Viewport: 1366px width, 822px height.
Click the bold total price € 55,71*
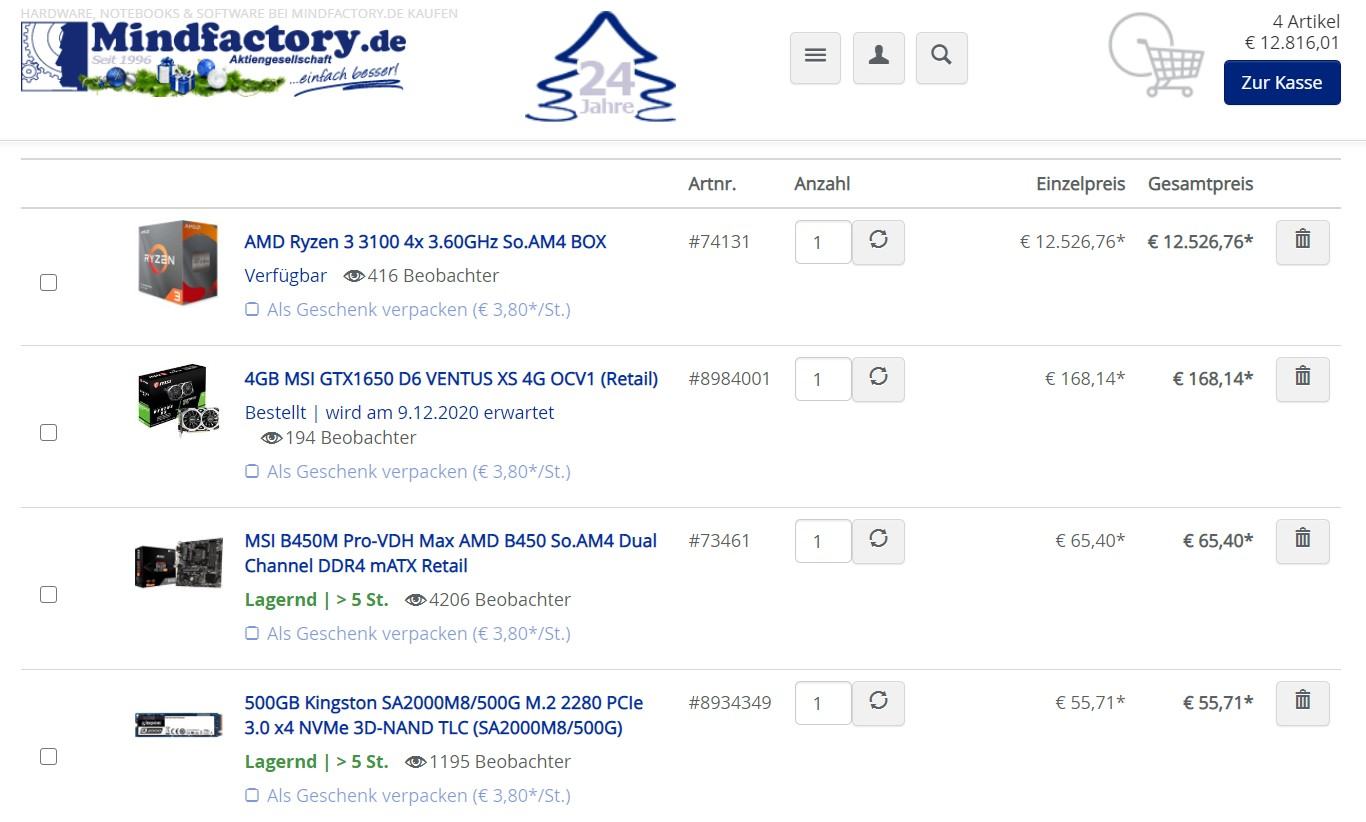(1218, 703)
